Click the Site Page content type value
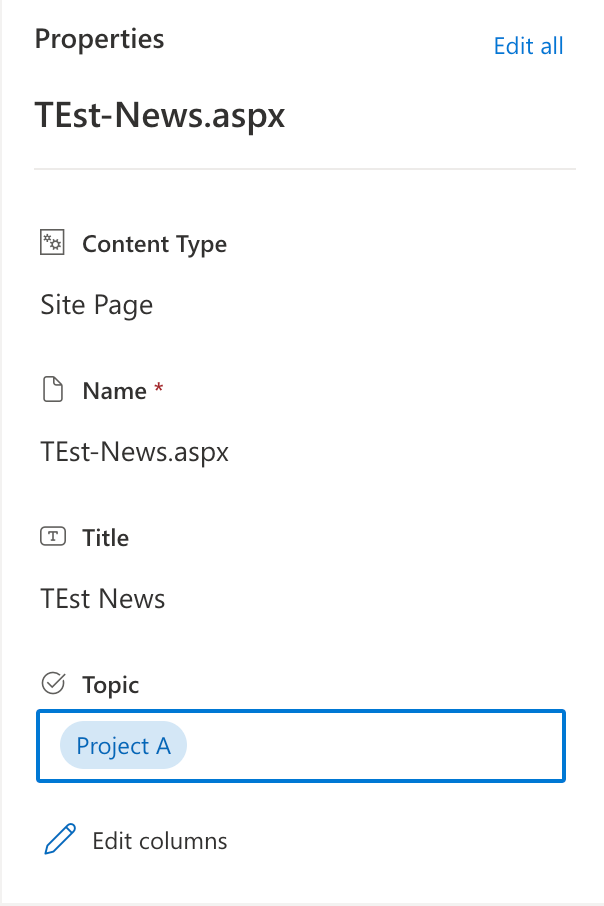The width and height of the screenshot is (604, 906). pos(97,305)
